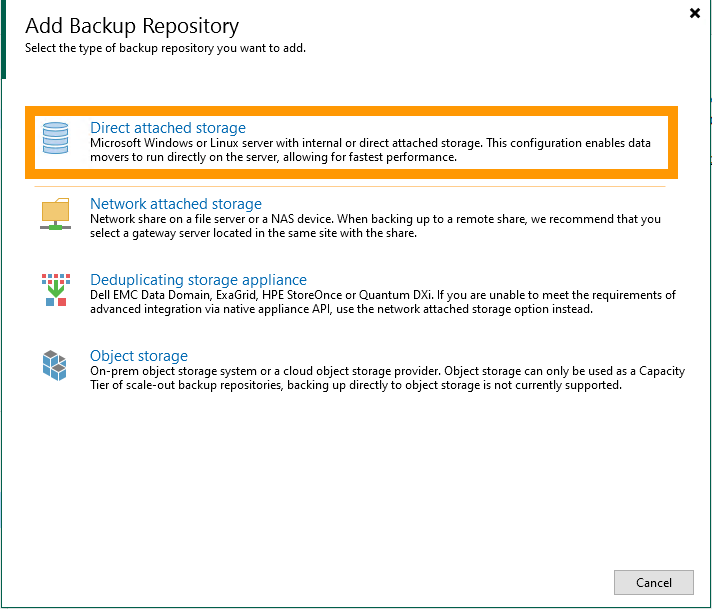Click the Network attached storage folder icon
The width and height of the screenshot is (712, 609).
(55, 214)
